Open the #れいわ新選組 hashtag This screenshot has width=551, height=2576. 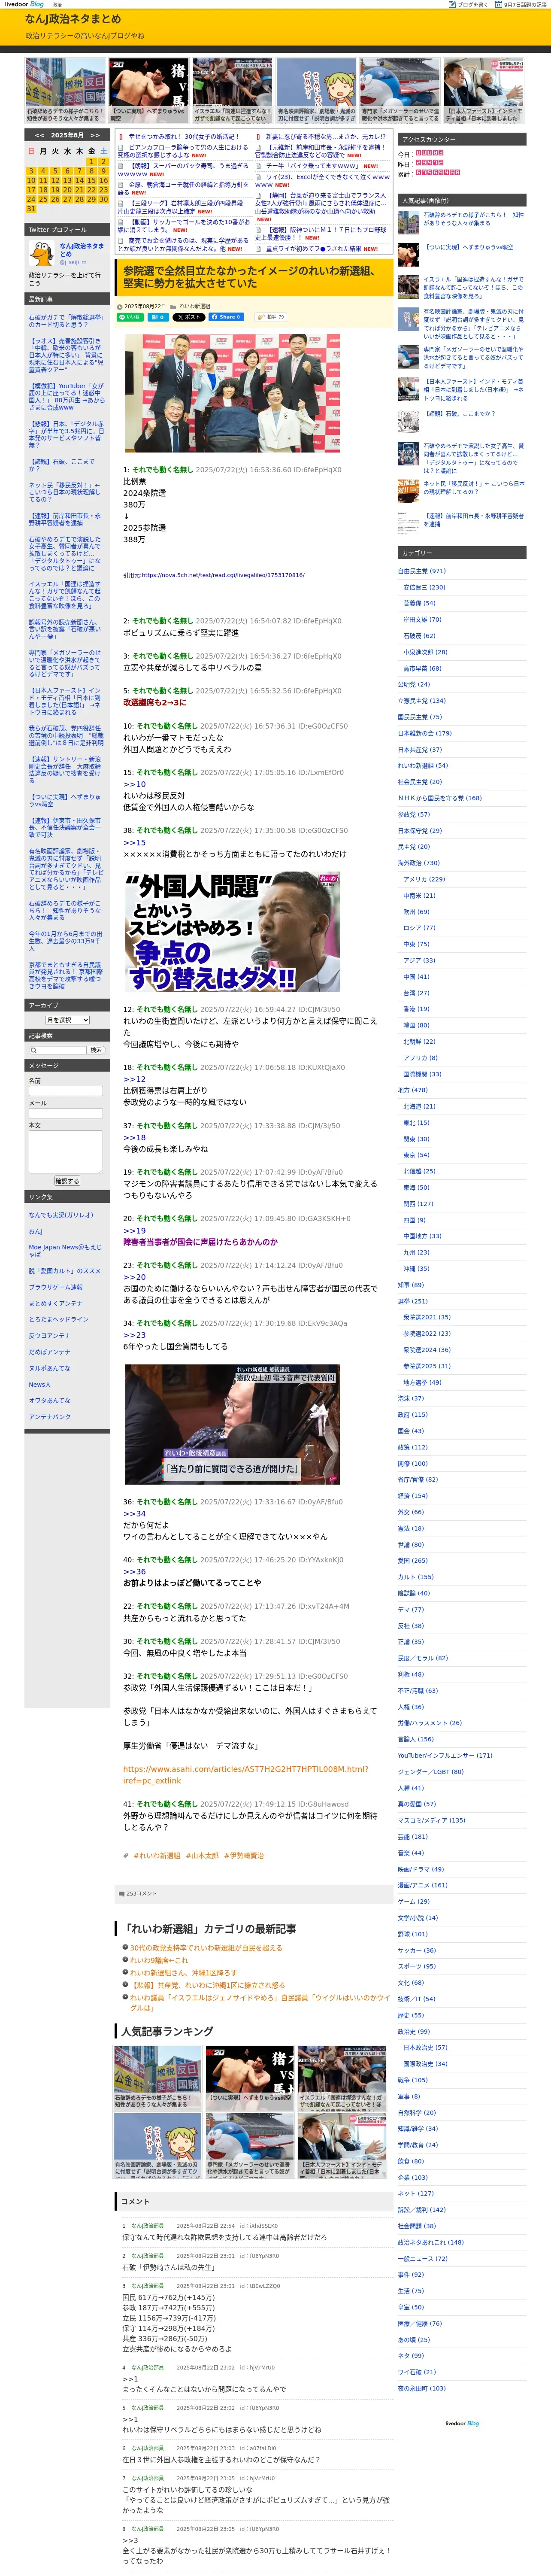tap(157, 1855)
